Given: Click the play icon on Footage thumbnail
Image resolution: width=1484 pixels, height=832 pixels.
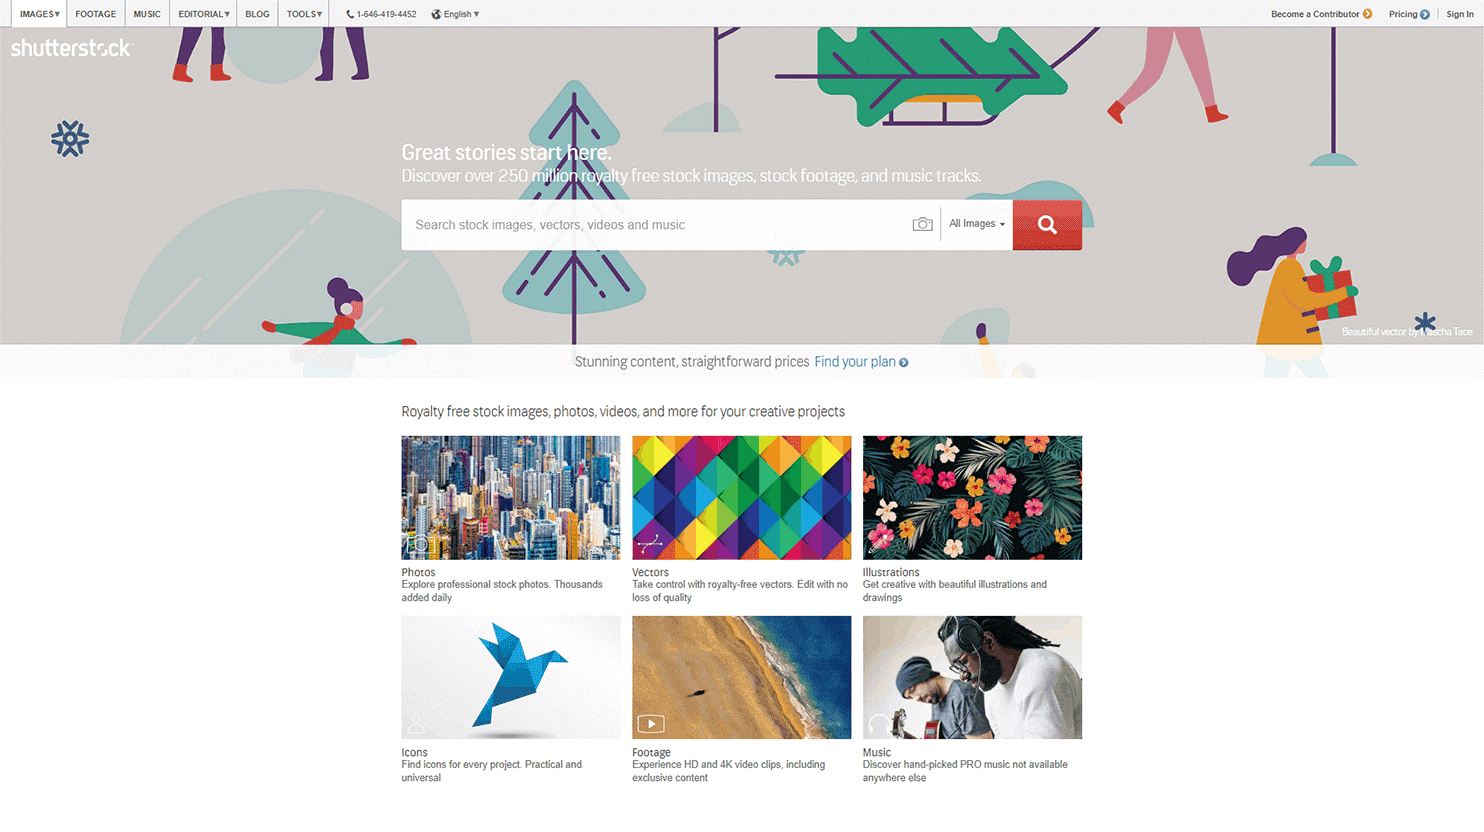Looking at the screenshot, I should (x=651, y=724).
